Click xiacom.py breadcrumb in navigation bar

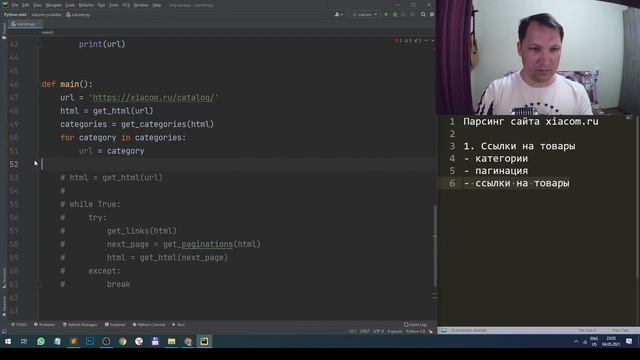[x=78, y=15]
